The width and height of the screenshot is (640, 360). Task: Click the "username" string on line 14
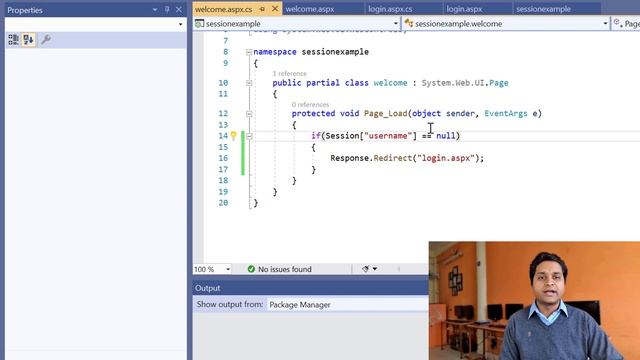tap(388, 136)
